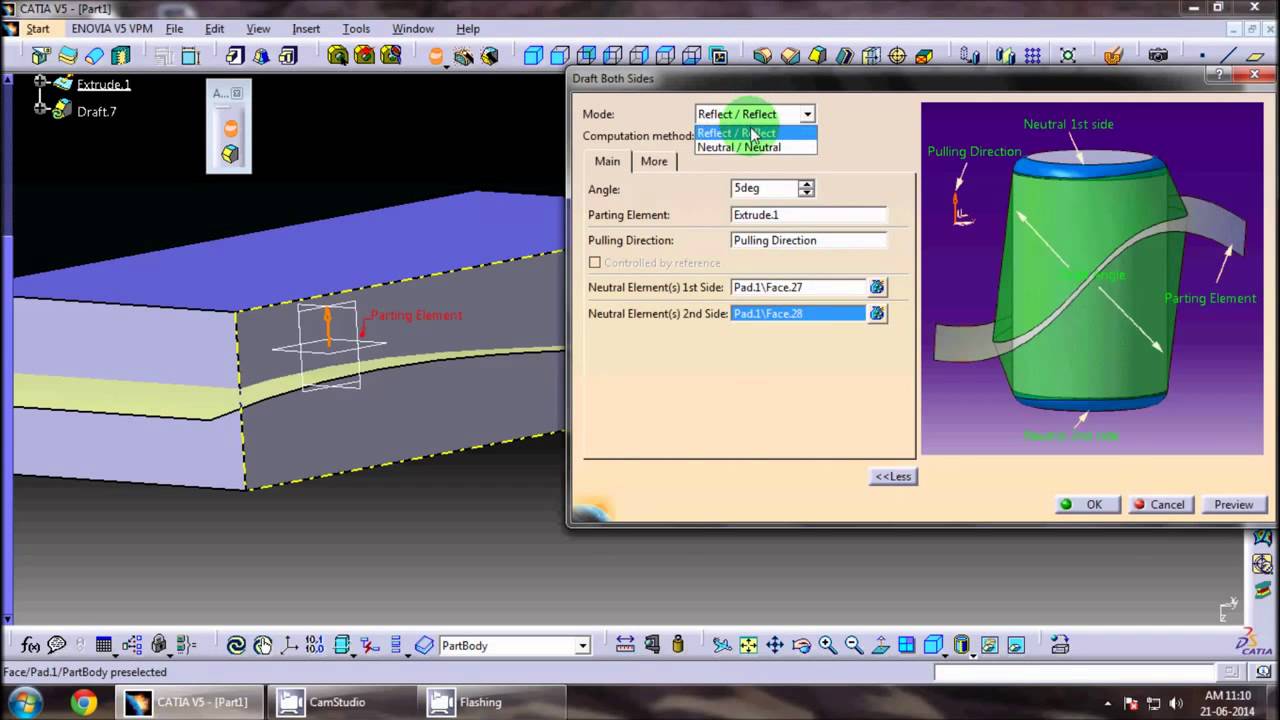The width and height of the screenshot is (1280, 720).
Task: Click the Extrude surface icon in top-left toolbar
Action: (x=41, y=56)
